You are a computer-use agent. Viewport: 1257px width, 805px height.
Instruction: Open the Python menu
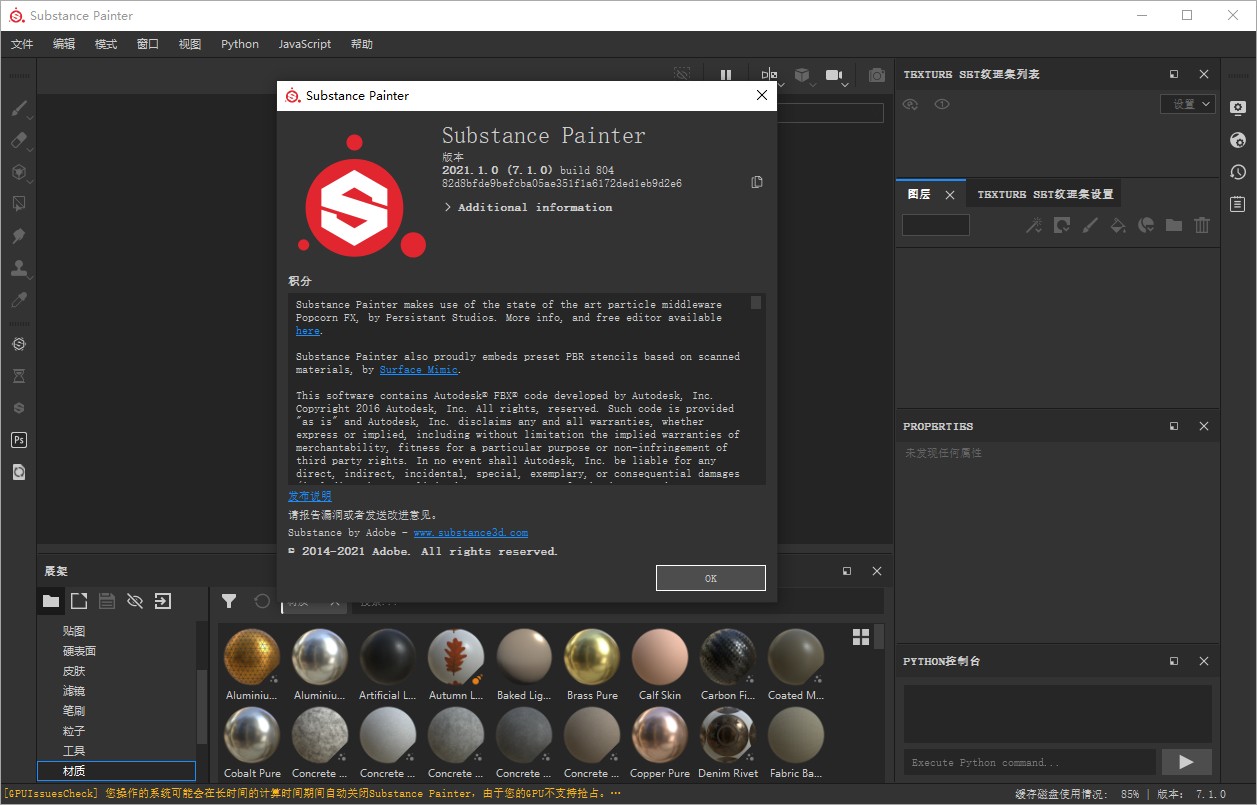240,44
